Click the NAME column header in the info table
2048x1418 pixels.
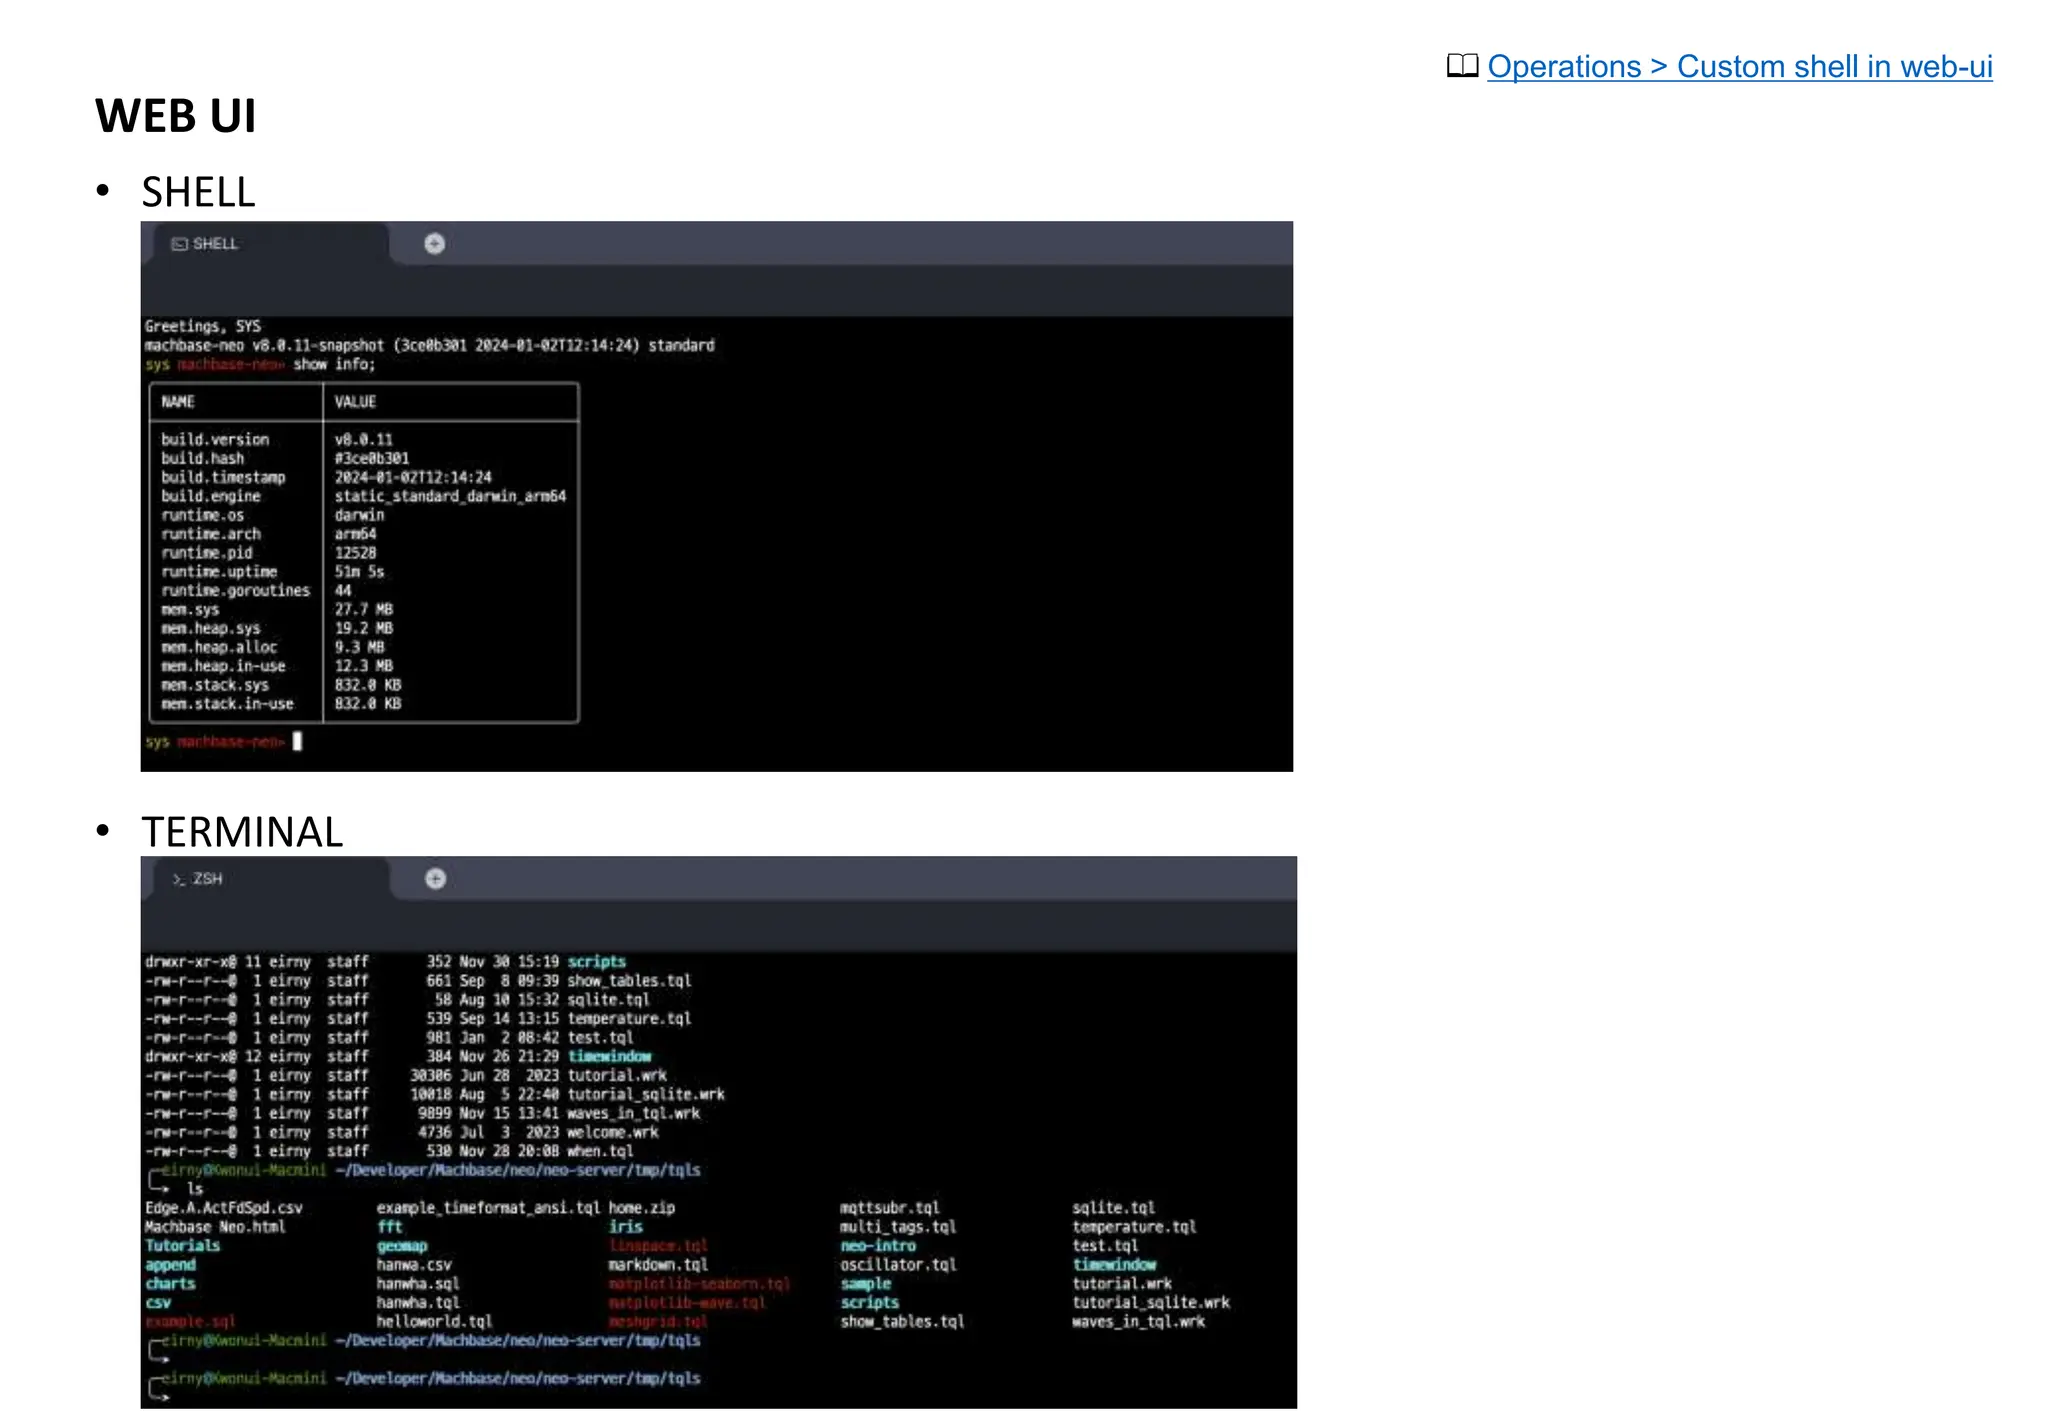[x=178, y=401]
